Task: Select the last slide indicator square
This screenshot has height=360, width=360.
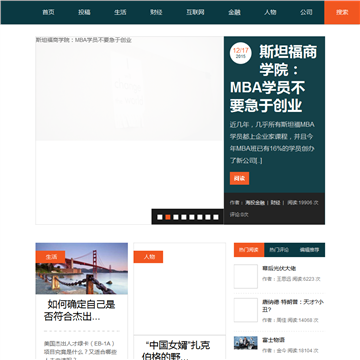Action: click(x=216, y=217)
